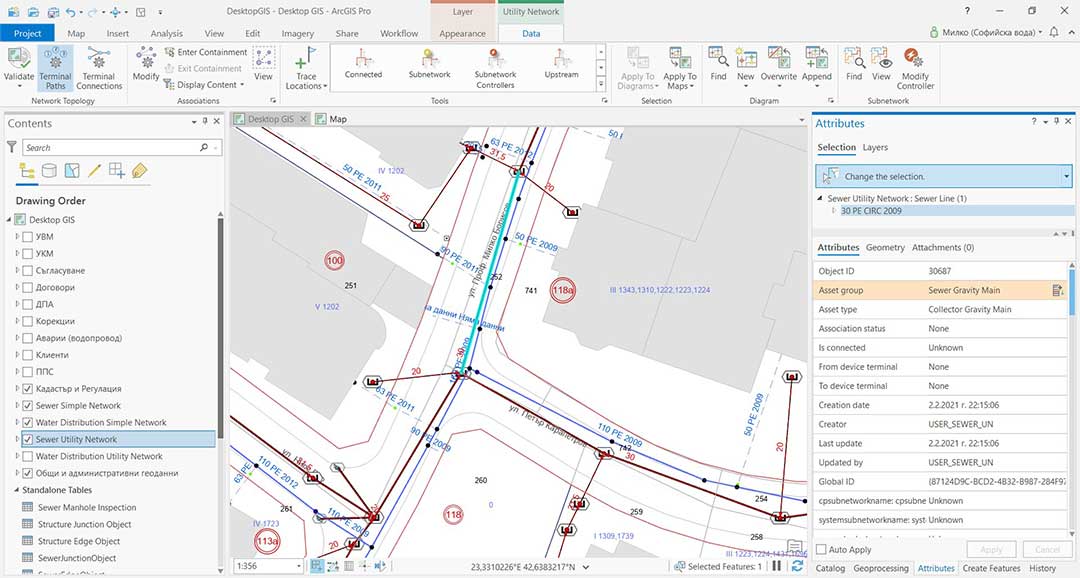Expand the Sewer Simple Network layer
Viewport: 1080px width, 578px height.
(17, 405)
